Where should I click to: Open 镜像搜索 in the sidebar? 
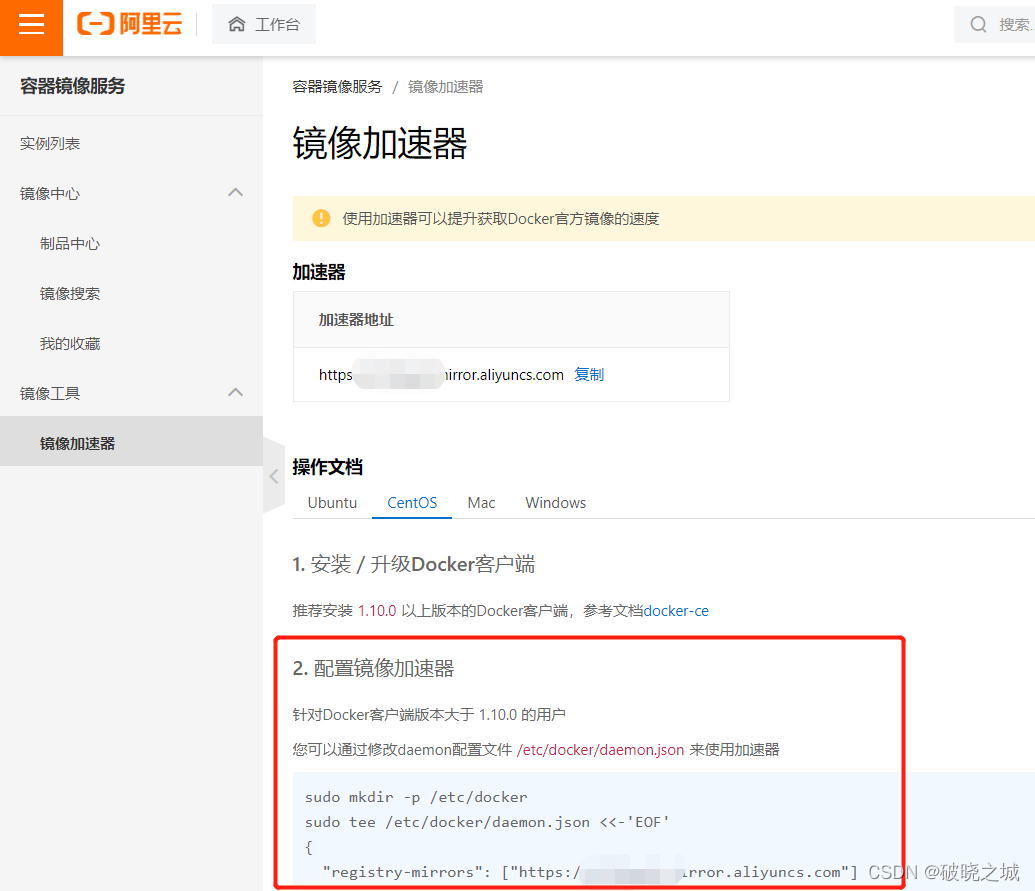[x=70, y=294]
